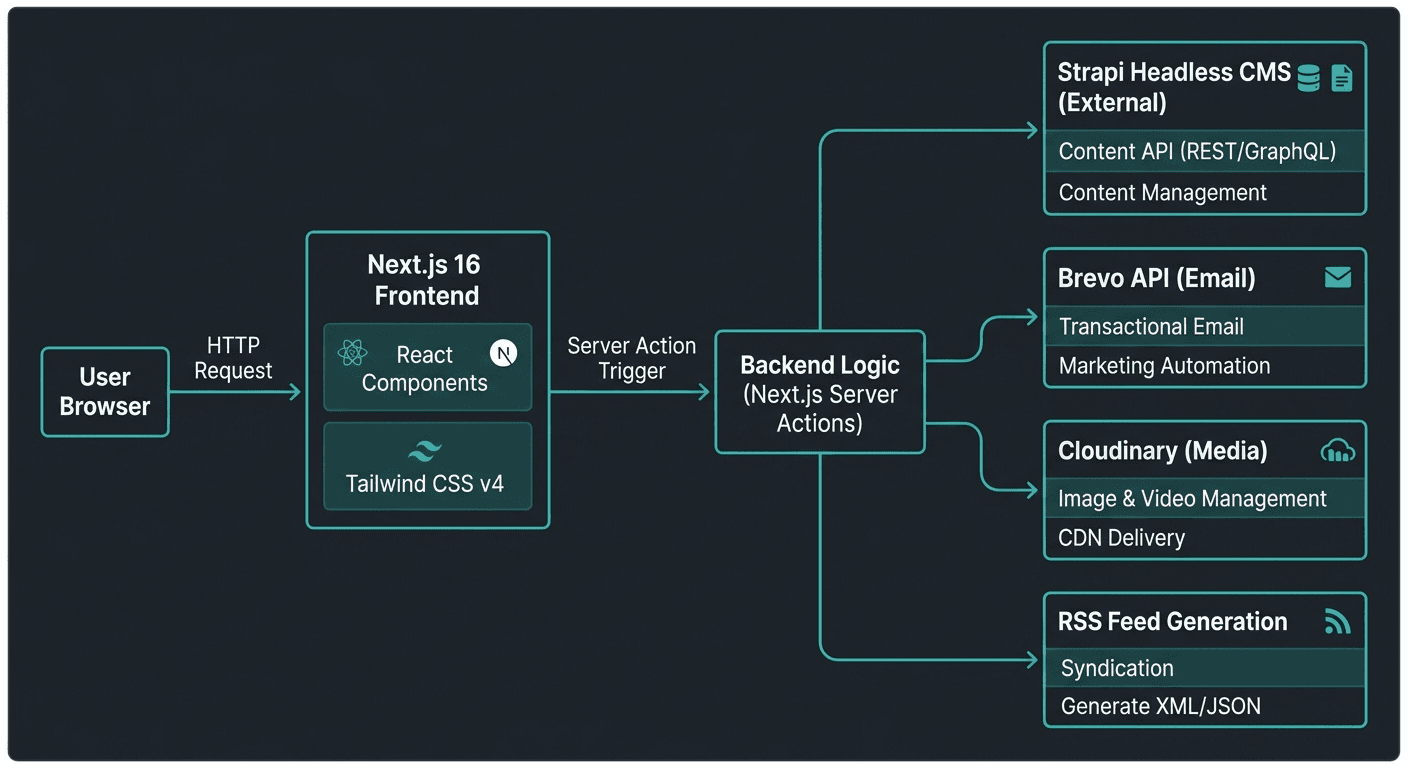Click the Next.js 16 Frontend title
The width and height of the screenshot is (1408, 768).
(x=425, y=280)
